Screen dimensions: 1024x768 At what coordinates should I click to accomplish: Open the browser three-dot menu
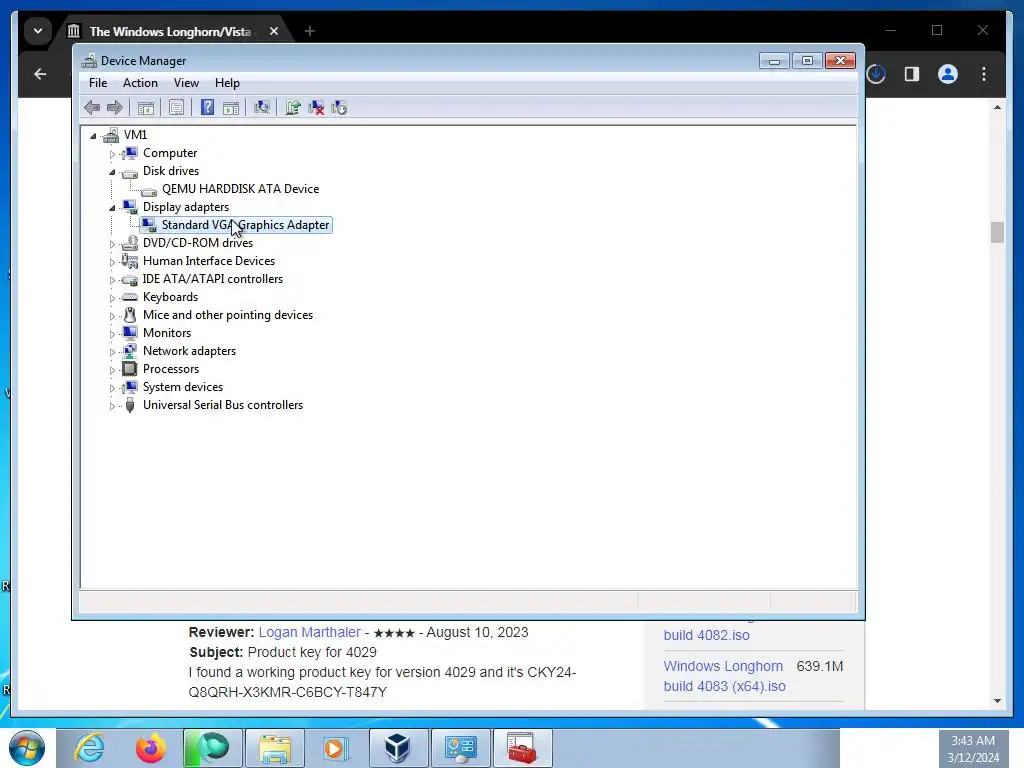(x=984, y=74)
